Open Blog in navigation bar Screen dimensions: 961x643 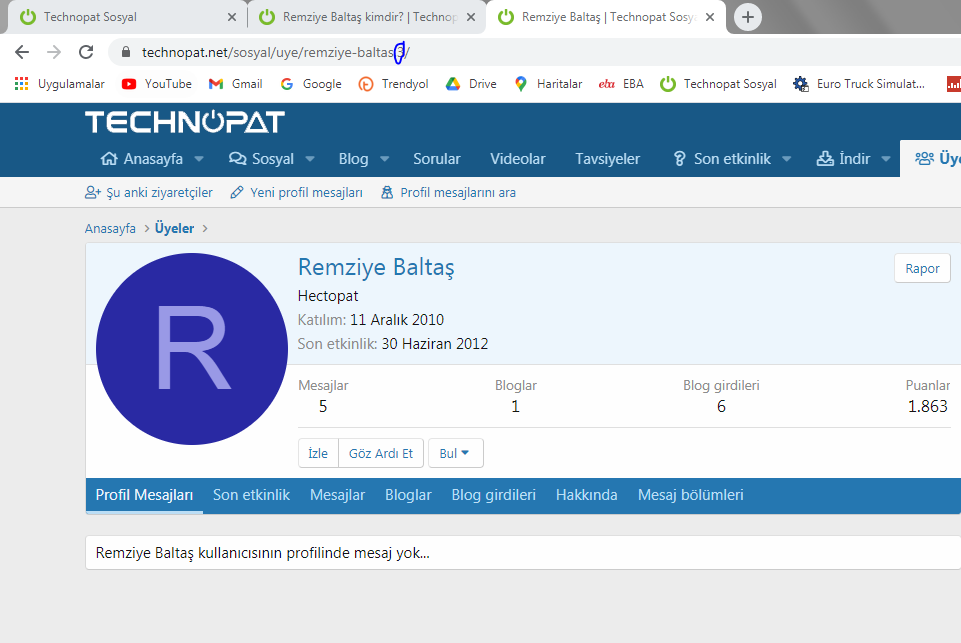point(354,159)
